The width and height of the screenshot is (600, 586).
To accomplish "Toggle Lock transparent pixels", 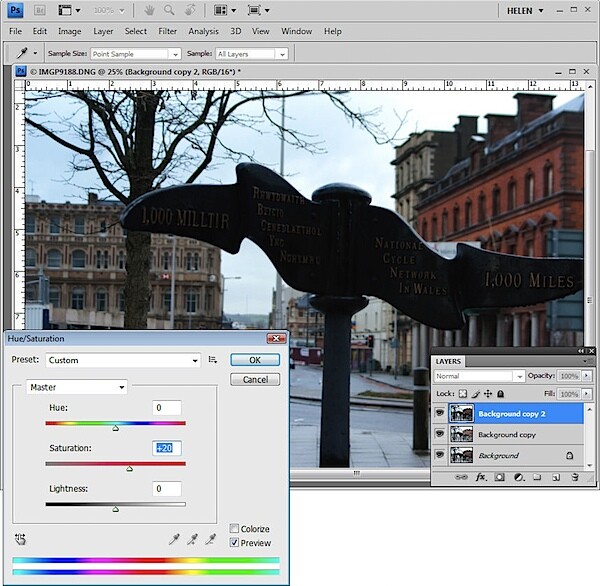I will click(463, 393).
